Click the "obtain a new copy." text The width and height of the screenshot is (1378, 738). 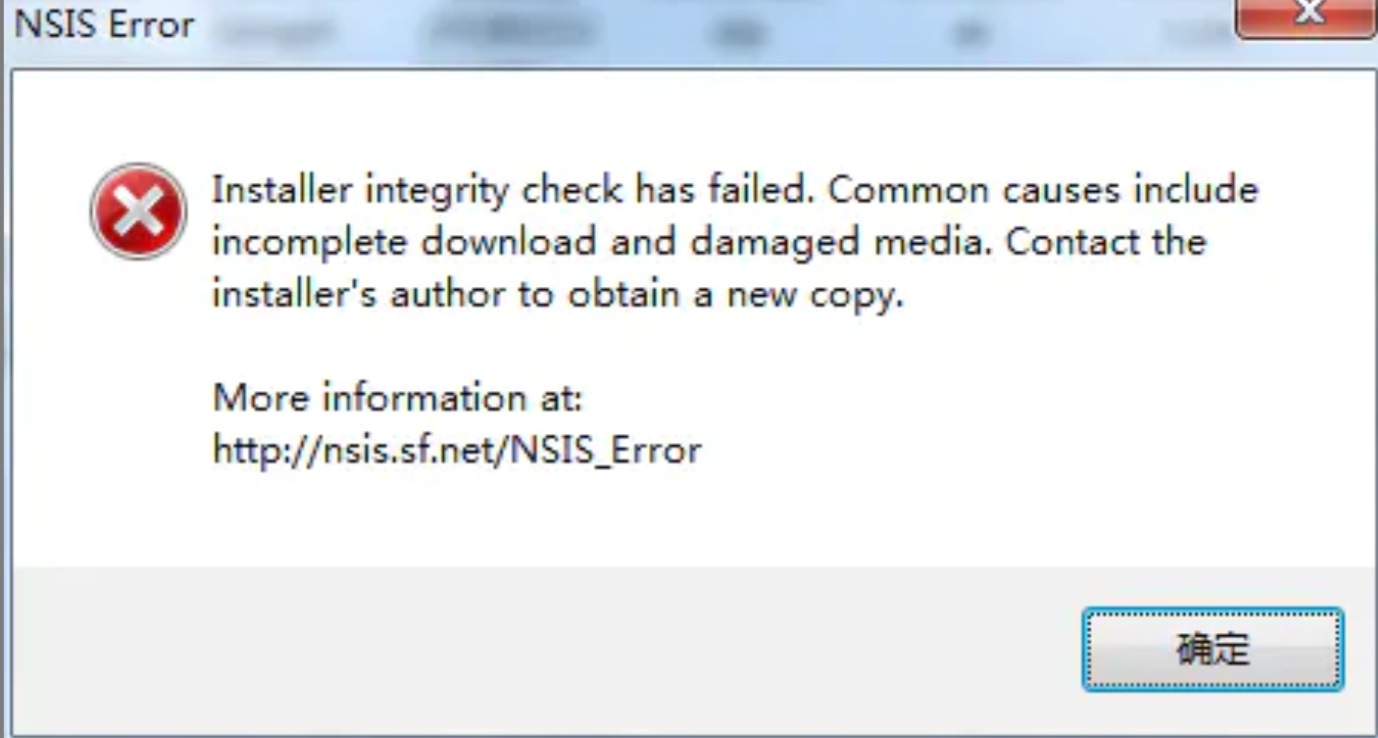(x=736, y=295)
